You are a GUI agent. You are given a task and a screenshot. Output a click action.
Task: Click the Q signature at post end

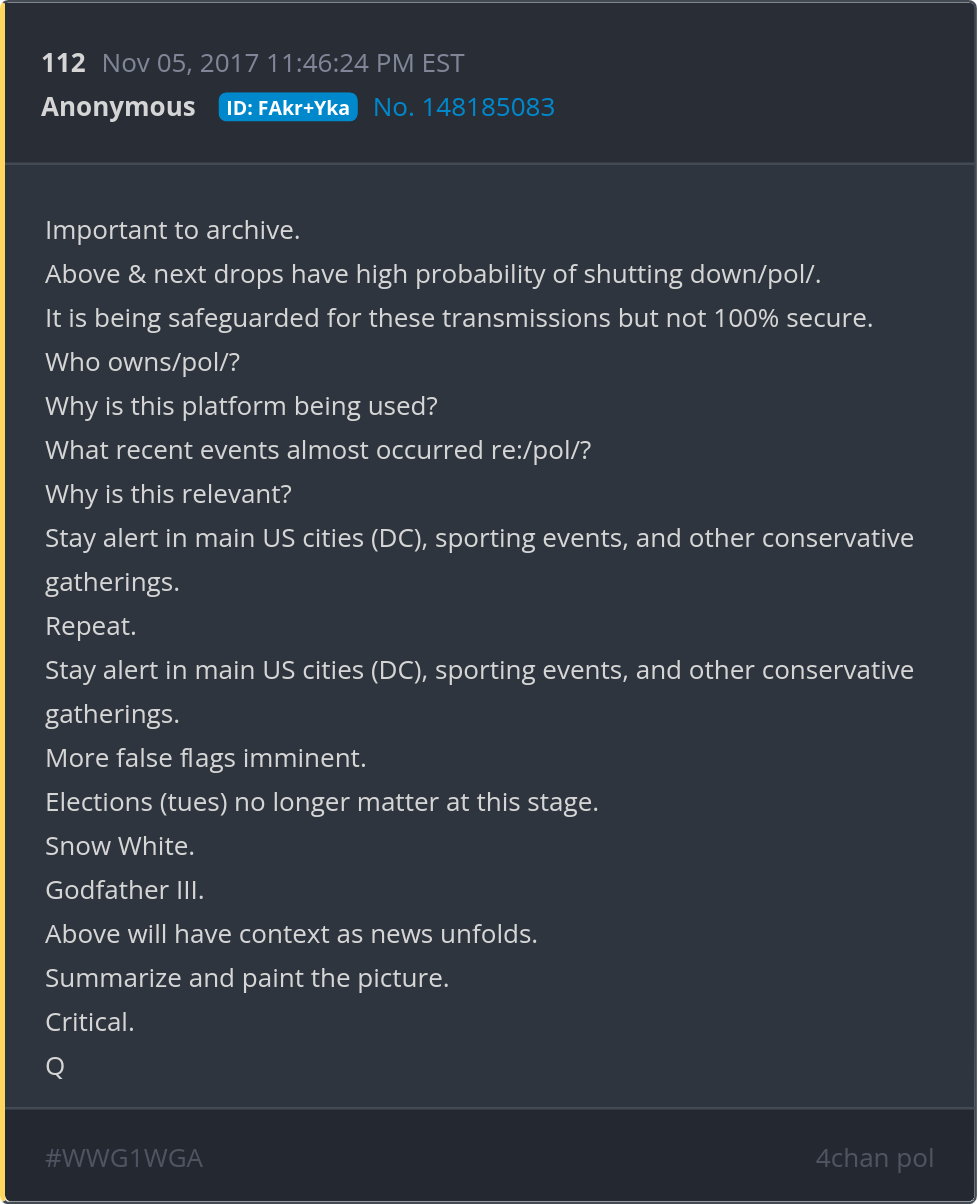(55, 1066)
